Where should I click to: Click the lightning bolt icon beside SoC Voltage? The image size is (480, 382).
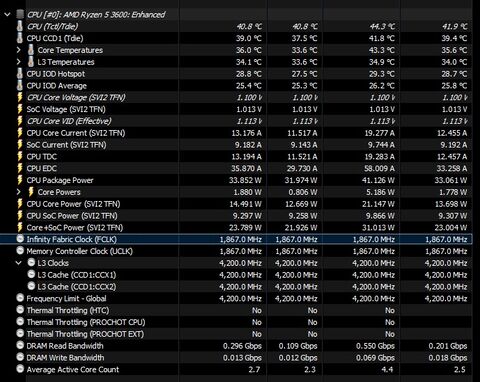click(x=20, y=109)
